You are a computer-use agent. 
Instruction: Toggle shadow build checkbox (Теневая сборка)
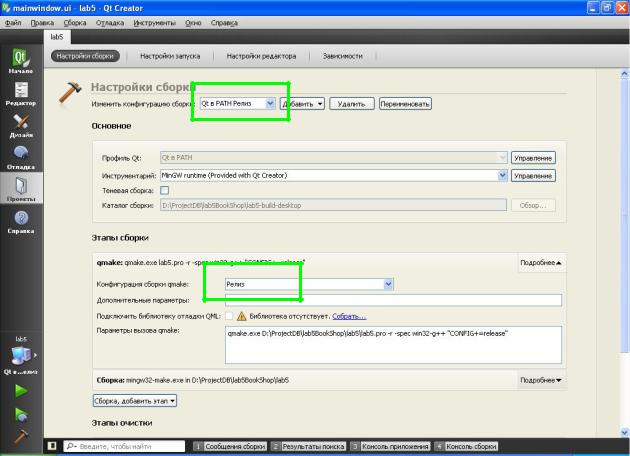[164, 190]
